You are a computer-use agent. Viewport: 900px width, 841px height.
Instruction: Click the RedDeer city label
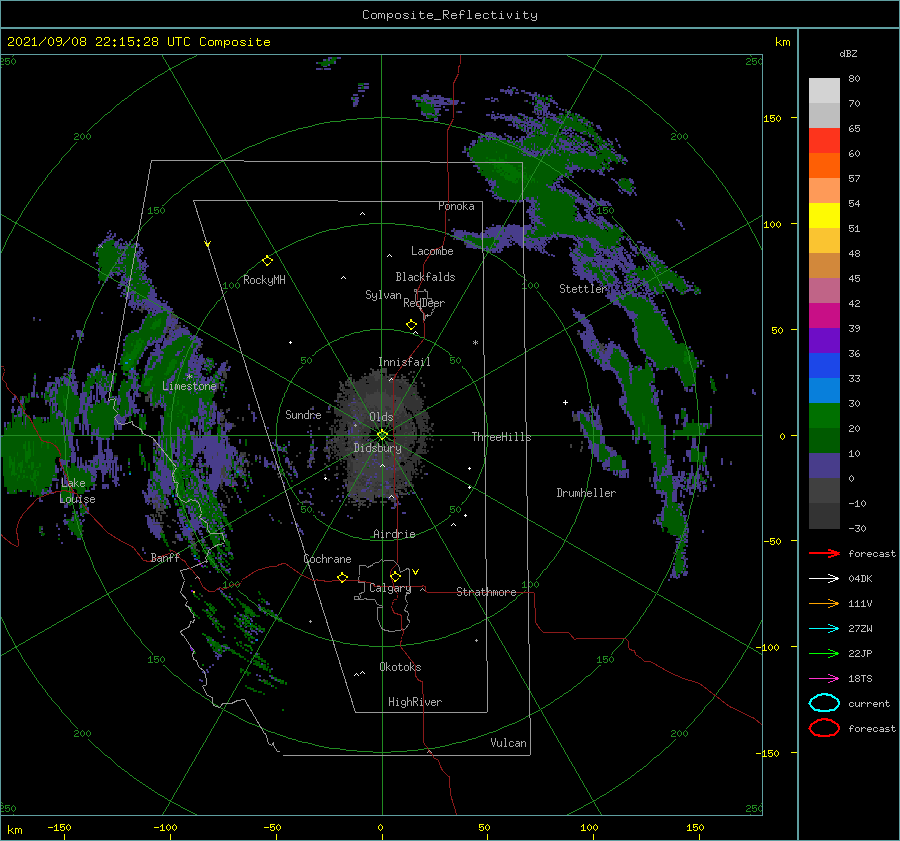(424, 303)
